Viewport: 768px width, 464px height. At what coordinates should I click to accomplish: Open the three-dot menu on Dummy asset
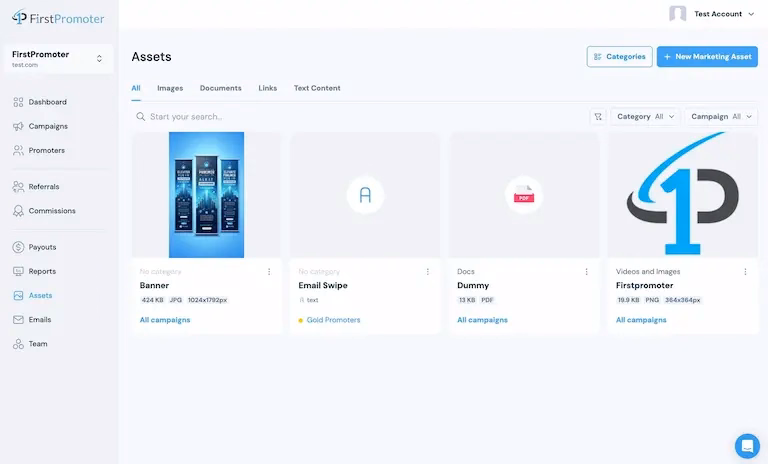[586, 272]
